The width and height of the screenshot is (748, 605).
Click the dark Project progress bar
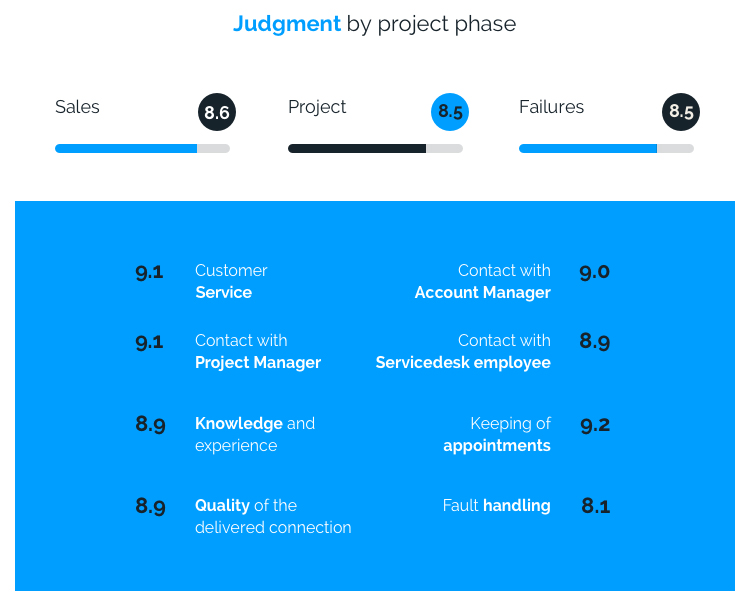pyautogui.click(x=375, y=148)
